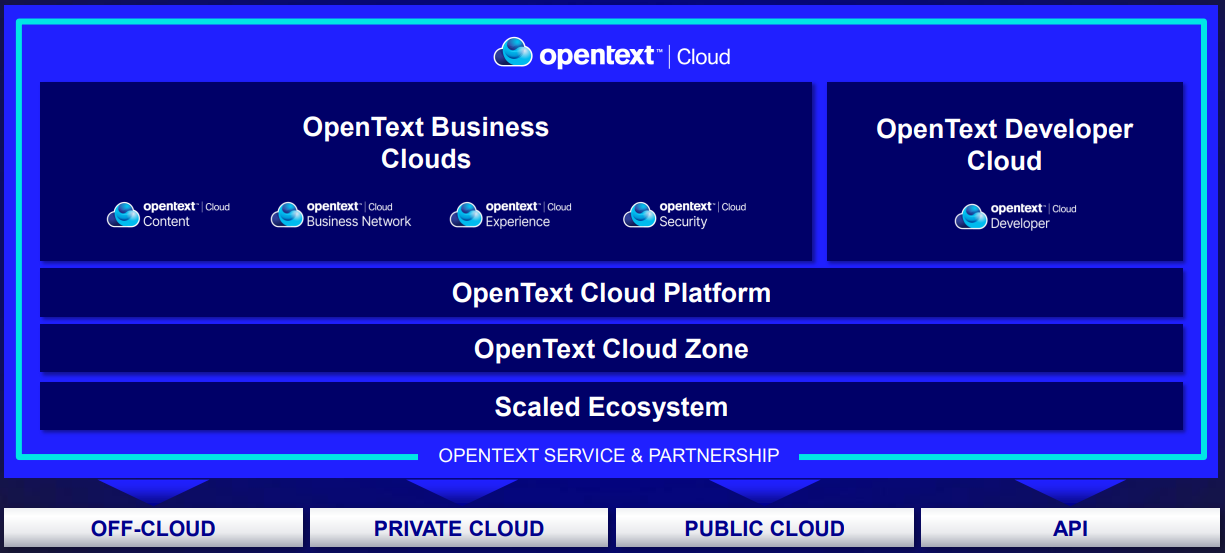This screenshot has width=1225, height=553.
Task: Select the OpenText Cloud Platform bar
Action: click(x=611, y=292)
